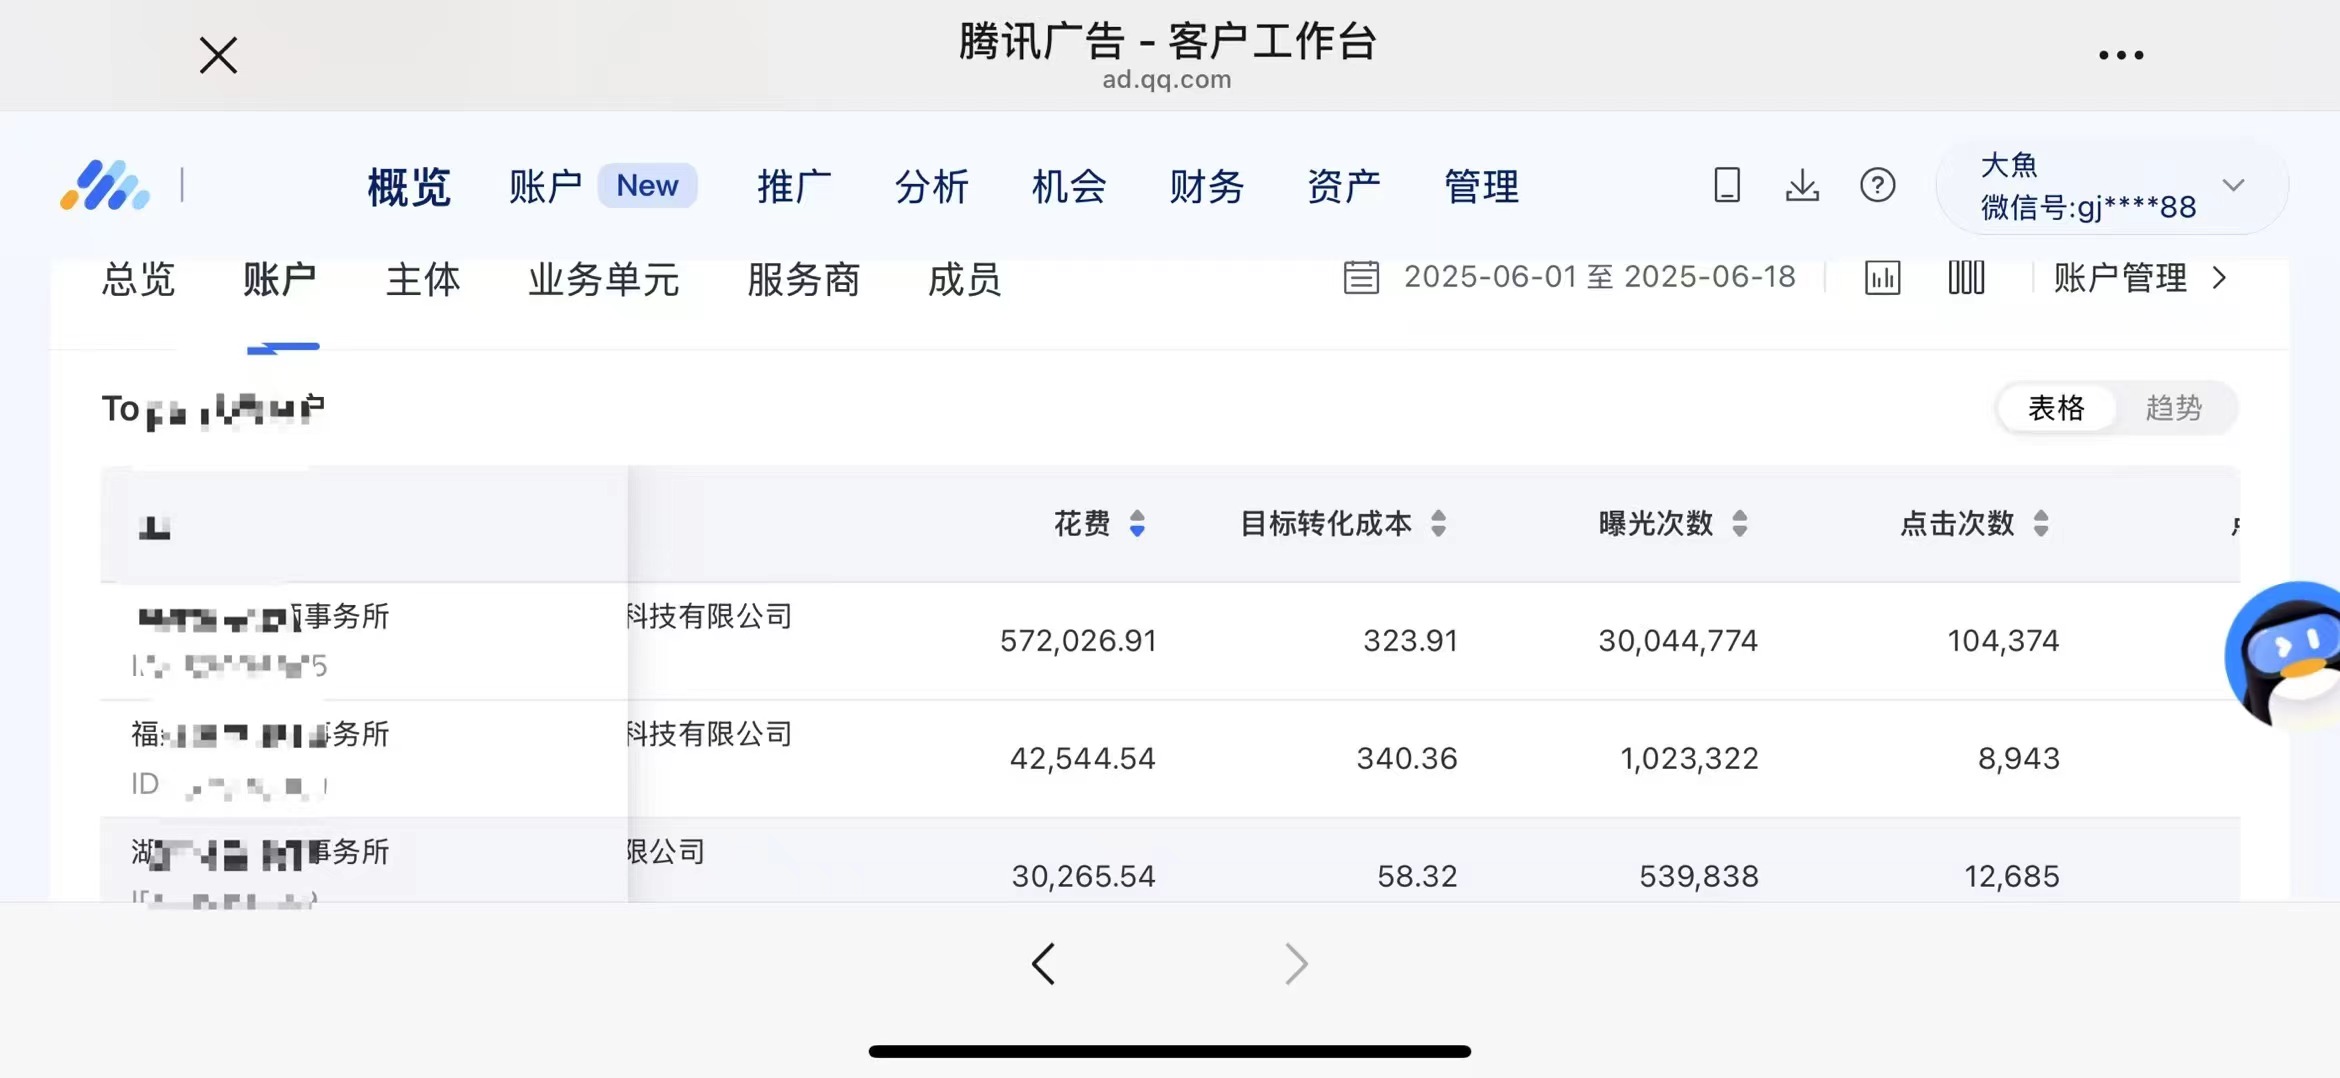
Task: Click the calendar icon beside the date range
Action: pos(1361,277)
